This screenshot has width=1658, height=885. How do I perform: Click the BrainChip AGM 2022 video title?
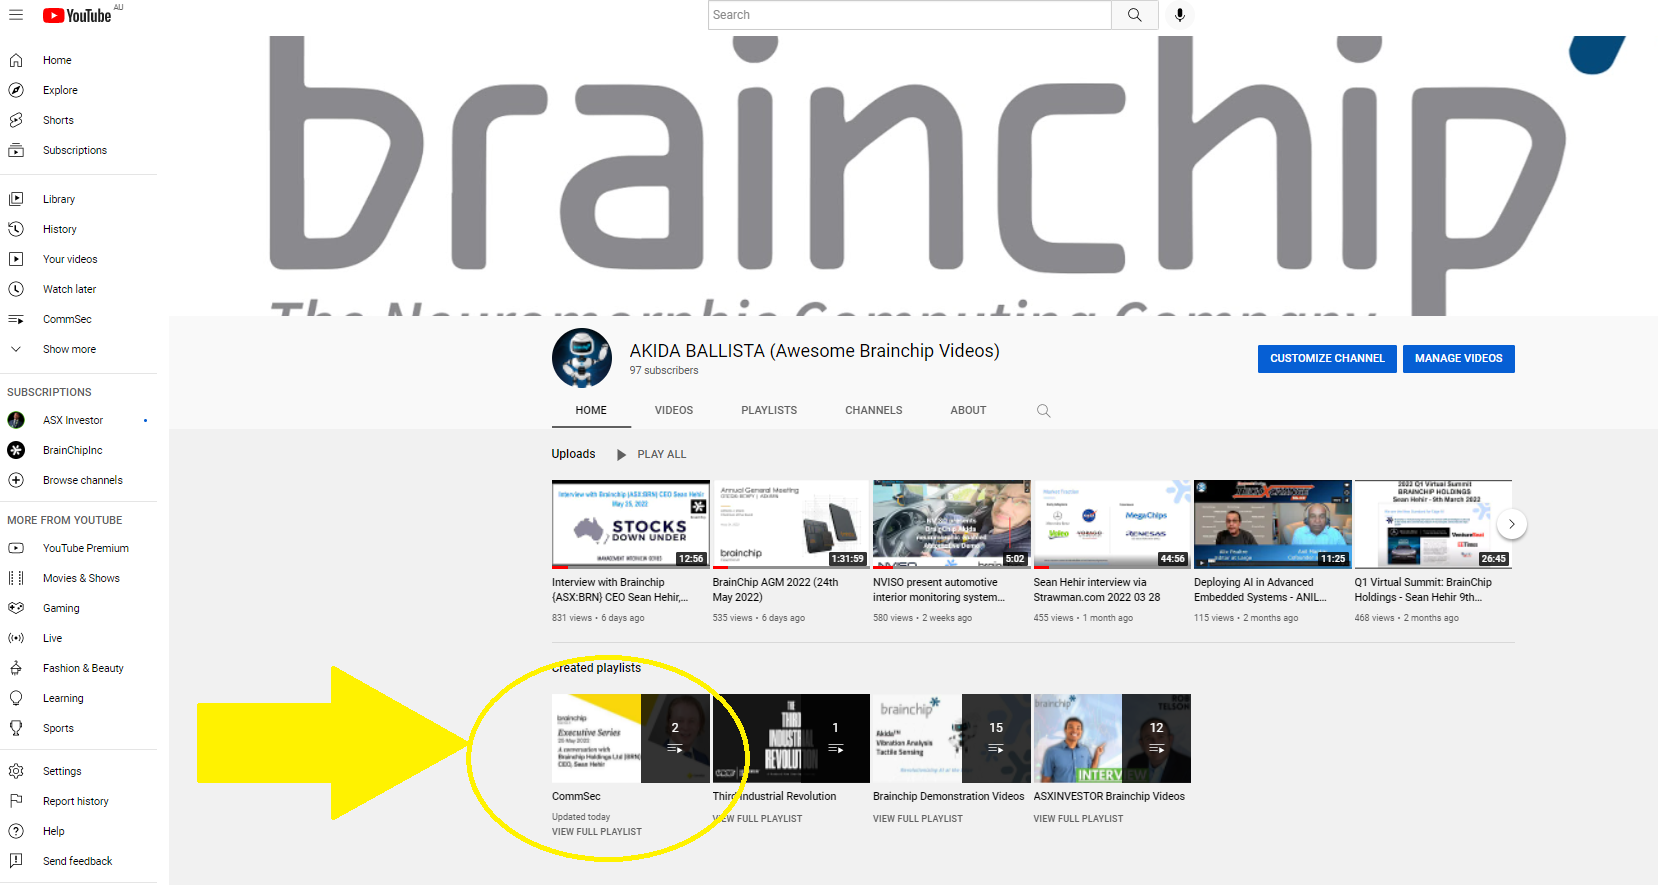coord(775,590)
